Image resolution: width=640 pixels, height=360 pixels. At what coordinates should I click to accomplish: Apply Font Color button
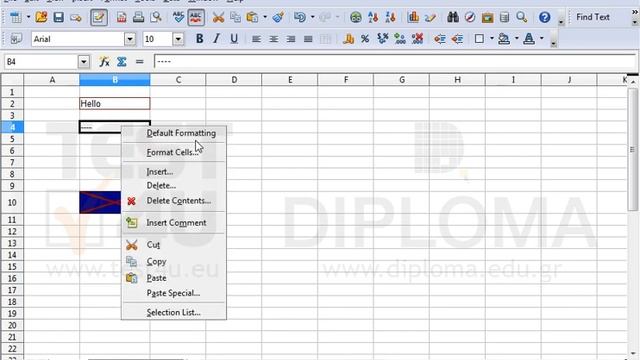click(529, 39)
